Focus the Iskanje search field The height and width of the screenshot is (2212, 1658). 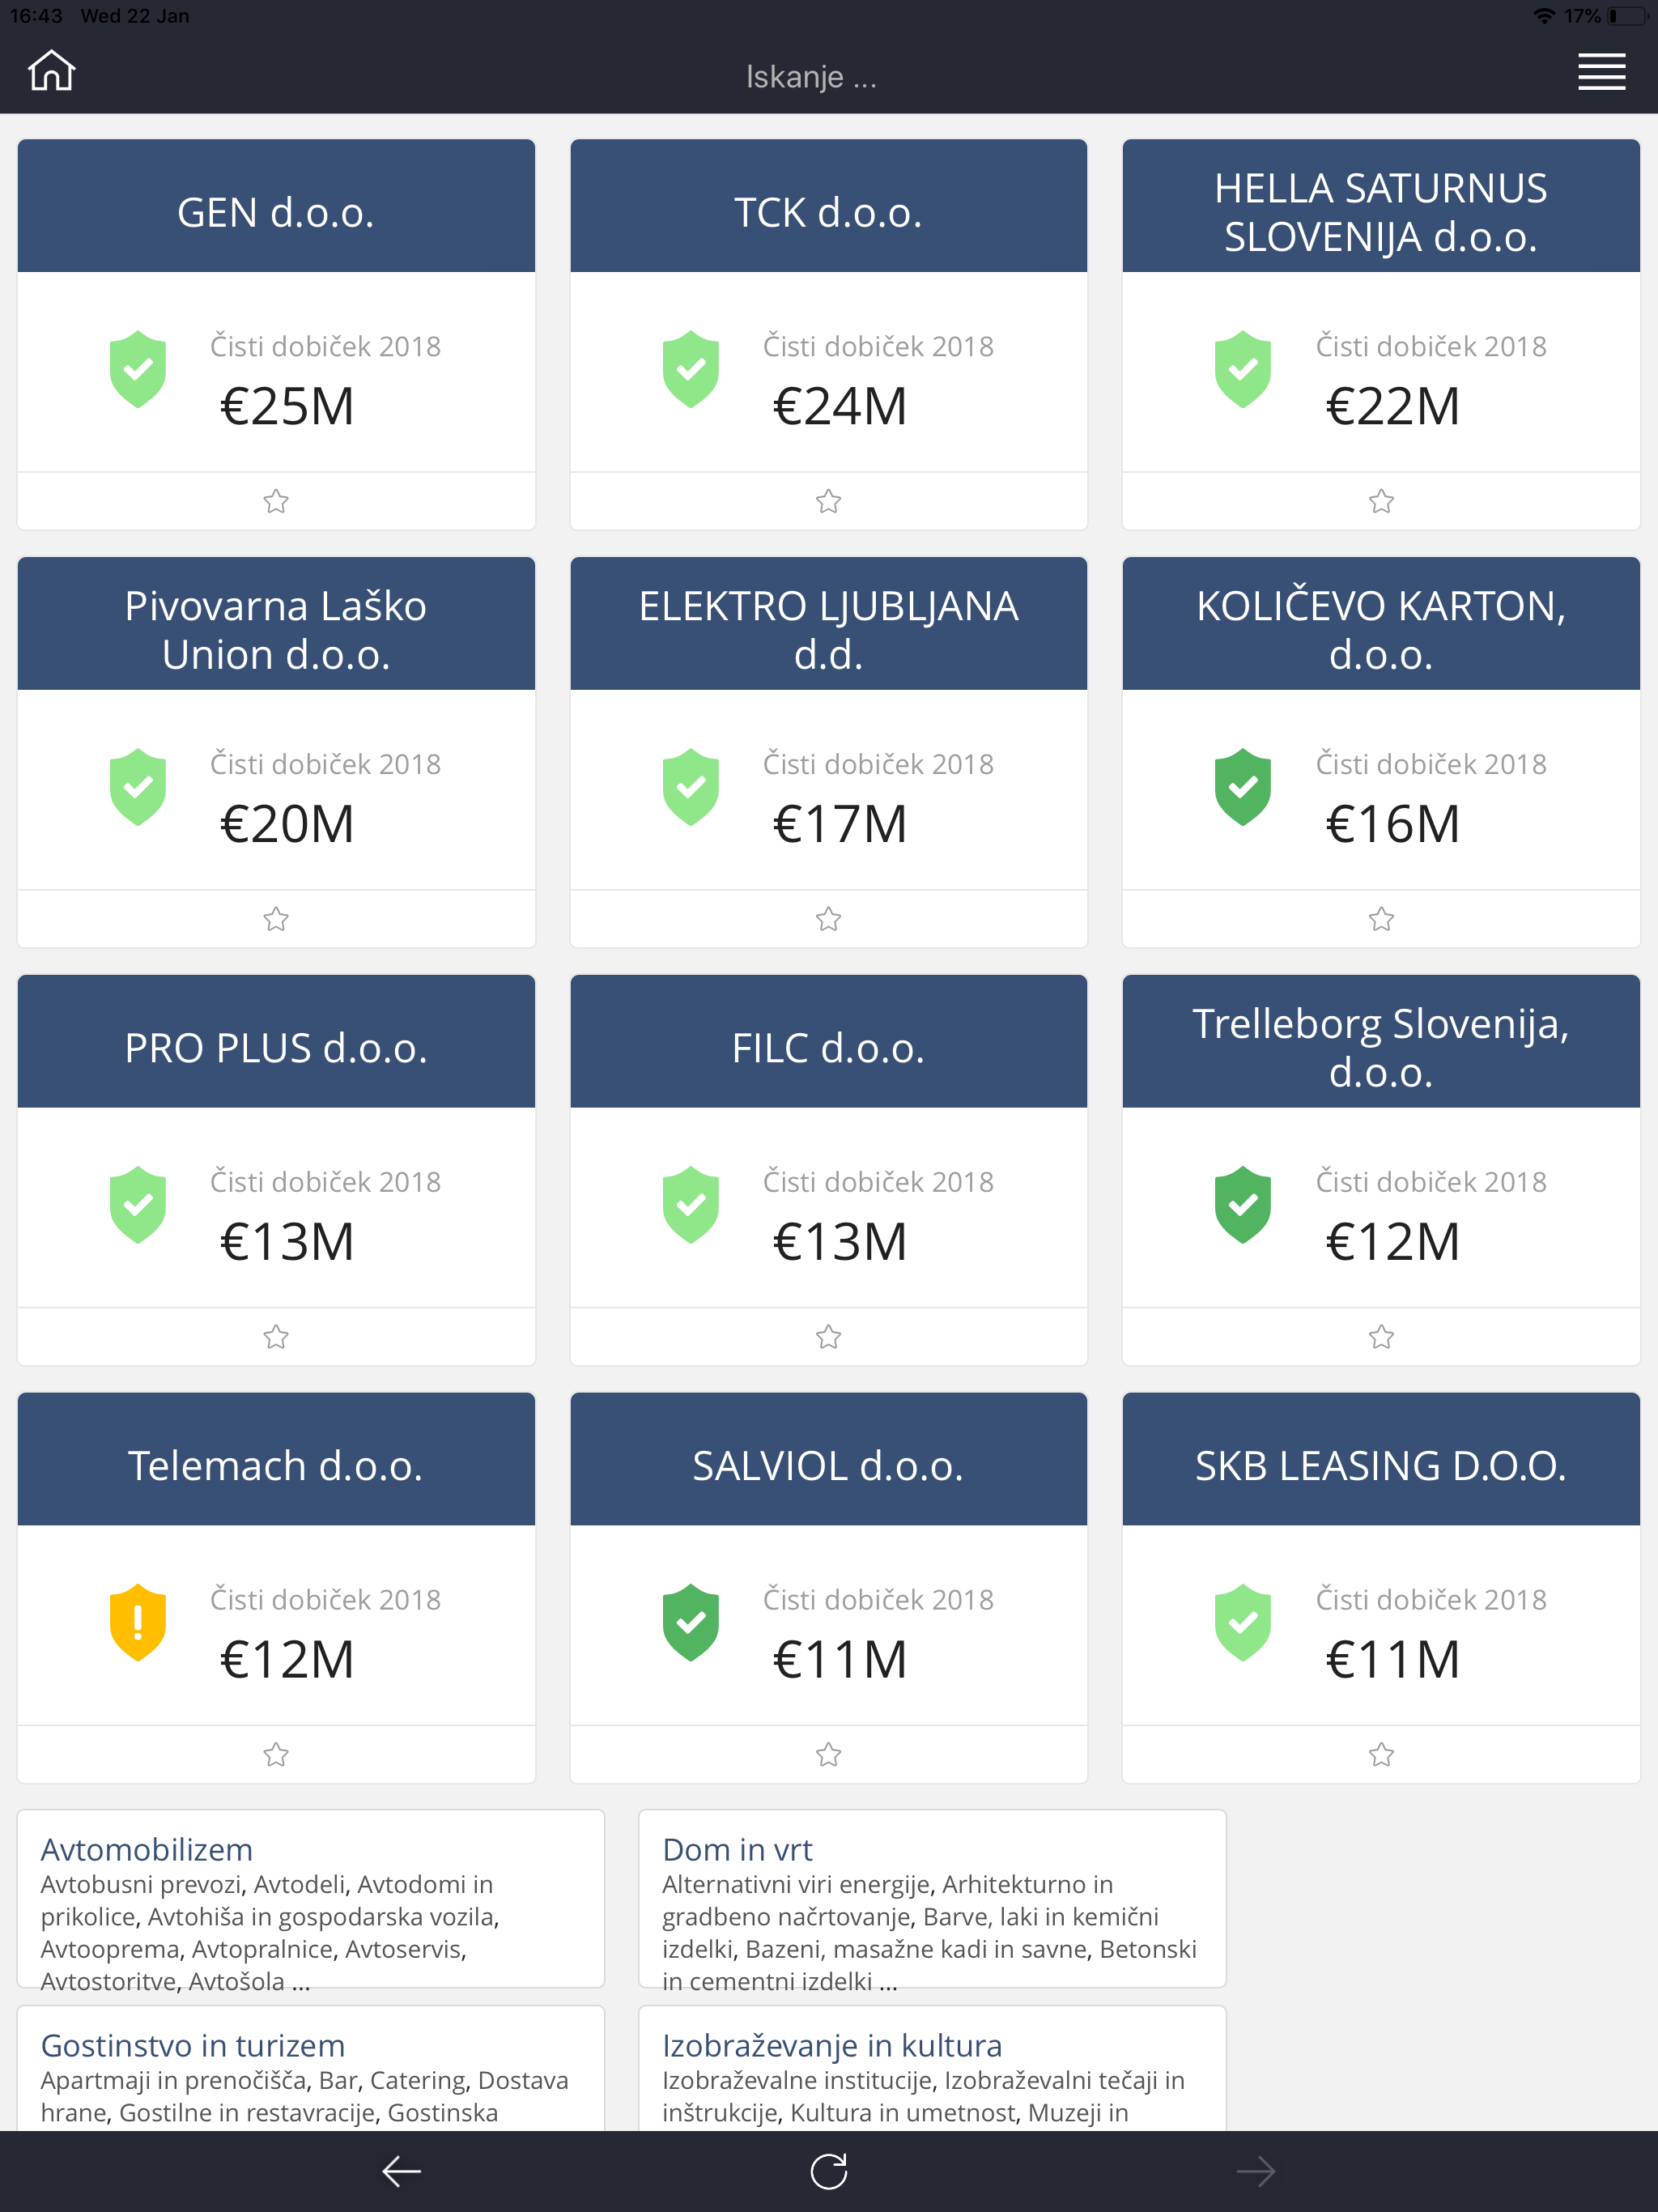coord(811,76)
